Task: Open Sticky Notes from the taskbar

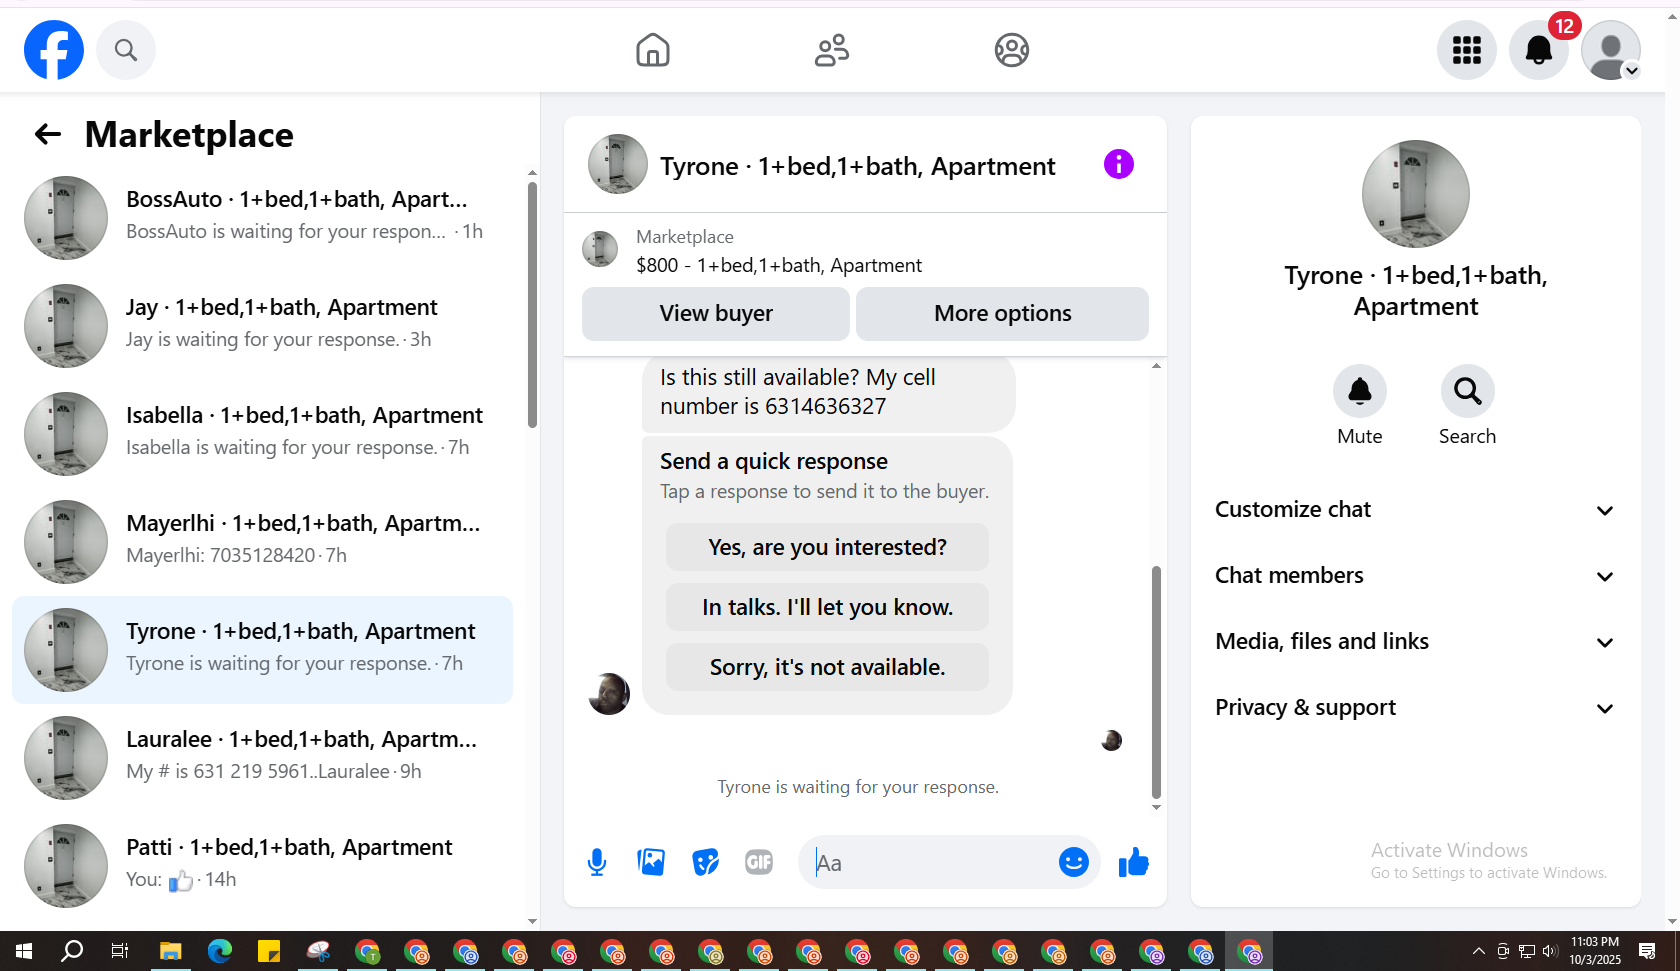Action: tap(269, 951)
